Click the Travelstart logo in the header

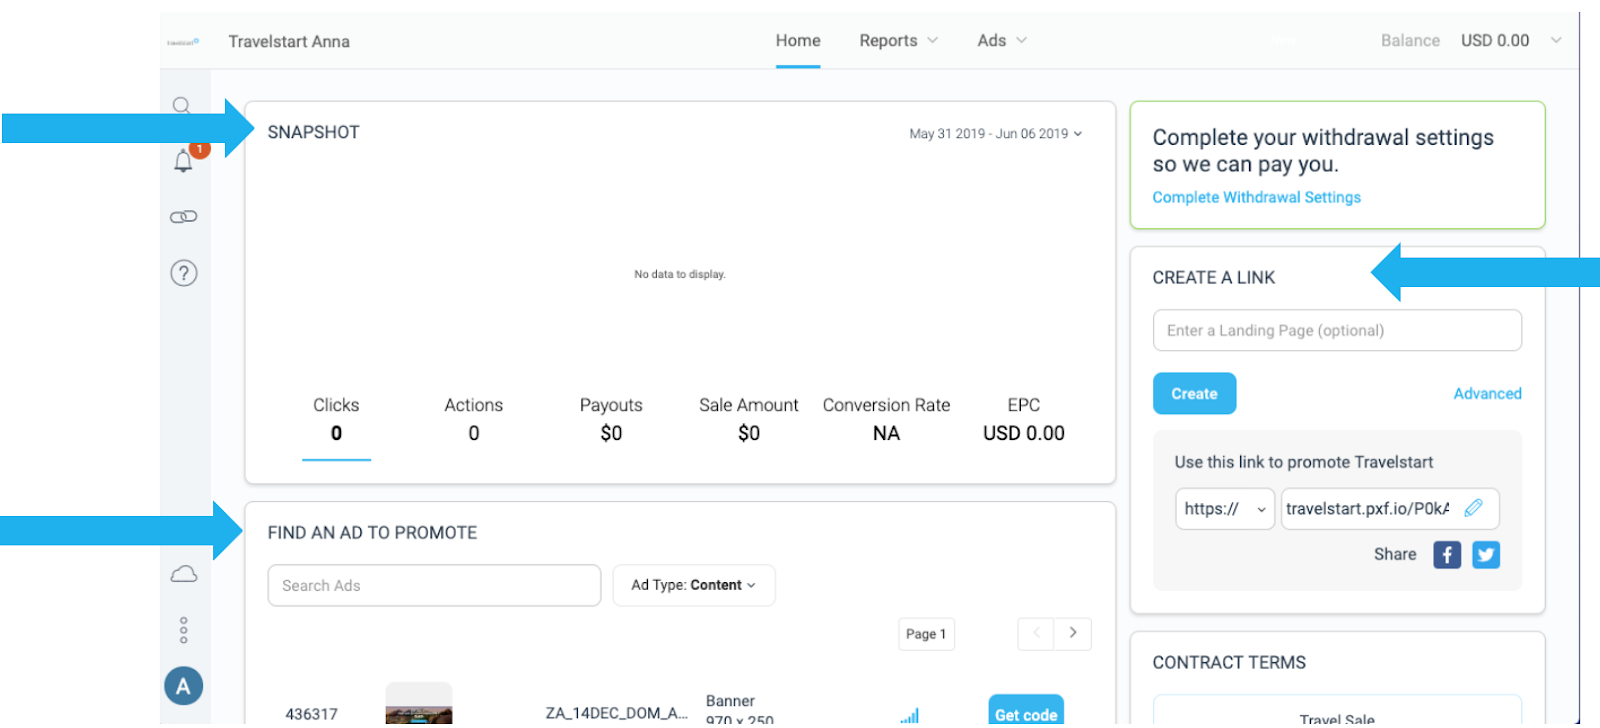183,42
